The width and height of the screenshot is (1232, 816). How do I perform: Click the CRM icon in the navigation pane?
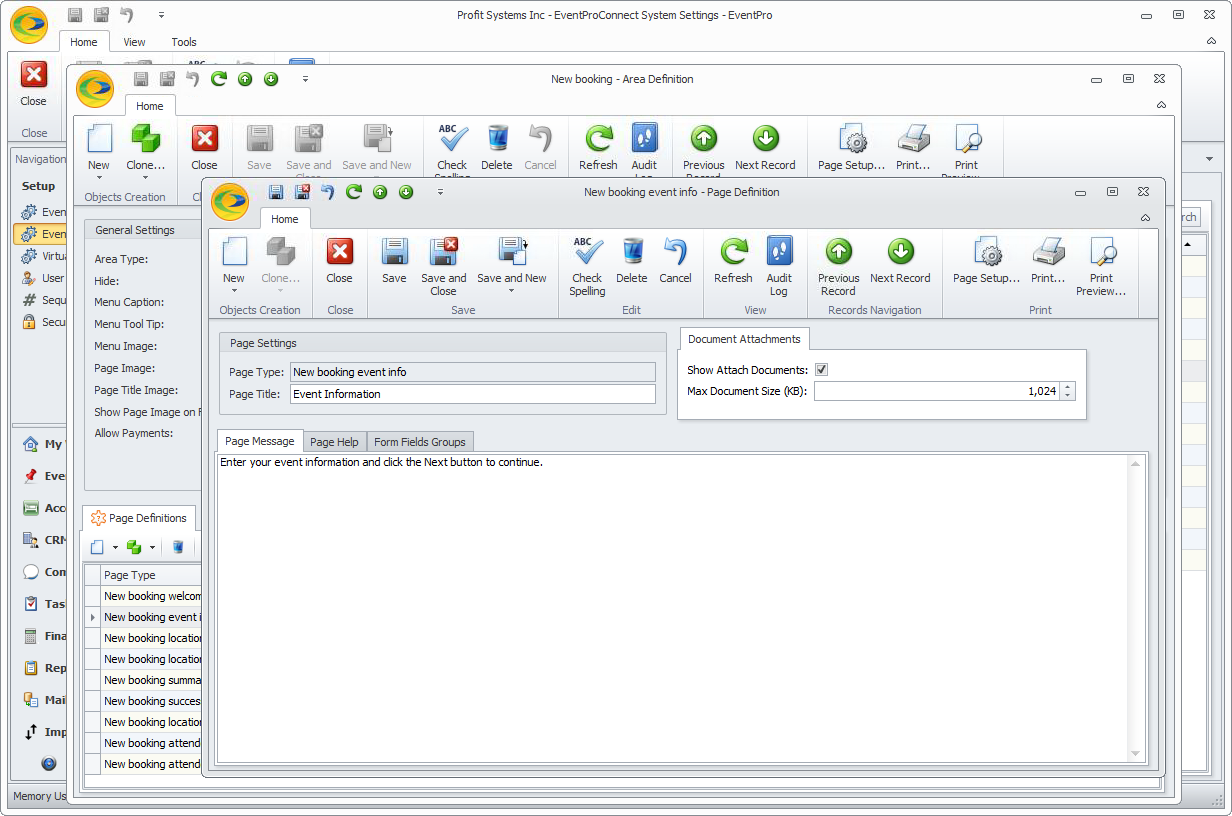coord(29,540)
